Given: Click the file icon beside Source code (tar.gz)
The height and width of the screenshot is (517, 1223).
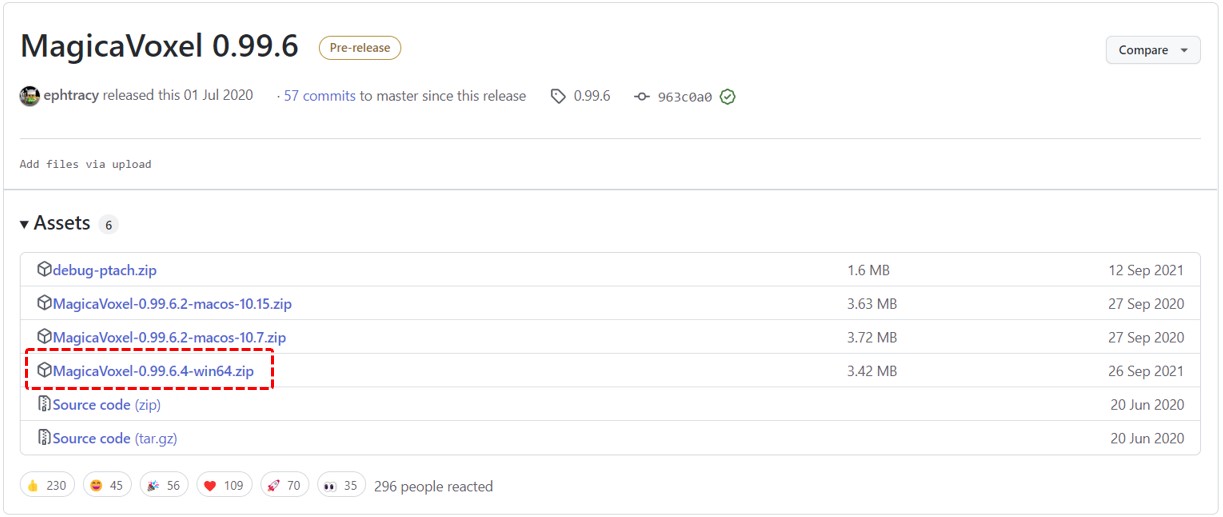Looking at the screenshot, I should 44,438.
